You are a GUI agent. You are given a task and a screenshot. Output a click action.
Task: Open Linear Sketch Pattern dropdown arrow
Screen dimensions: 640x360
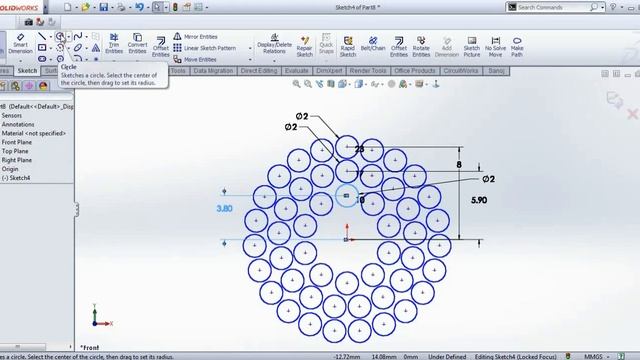click(250, 48)
